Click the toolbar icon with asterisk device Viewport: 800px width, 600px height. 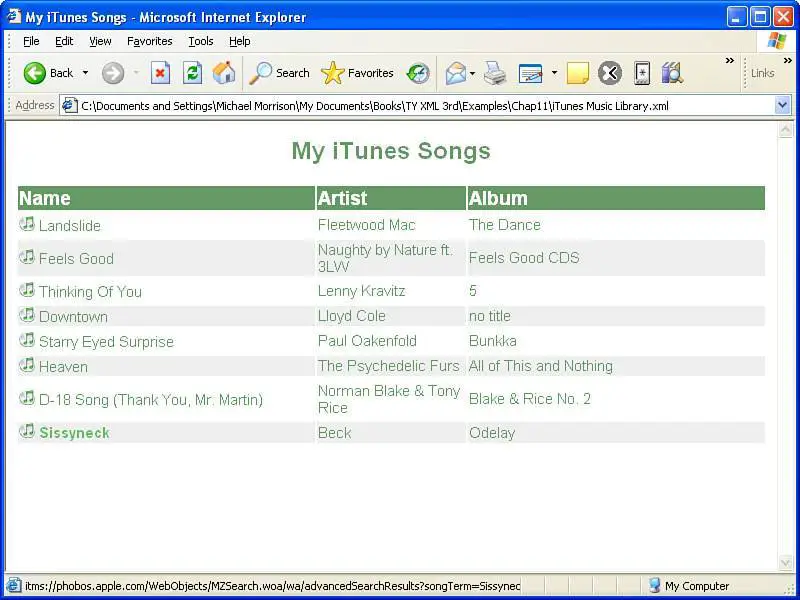coord(642,73)
